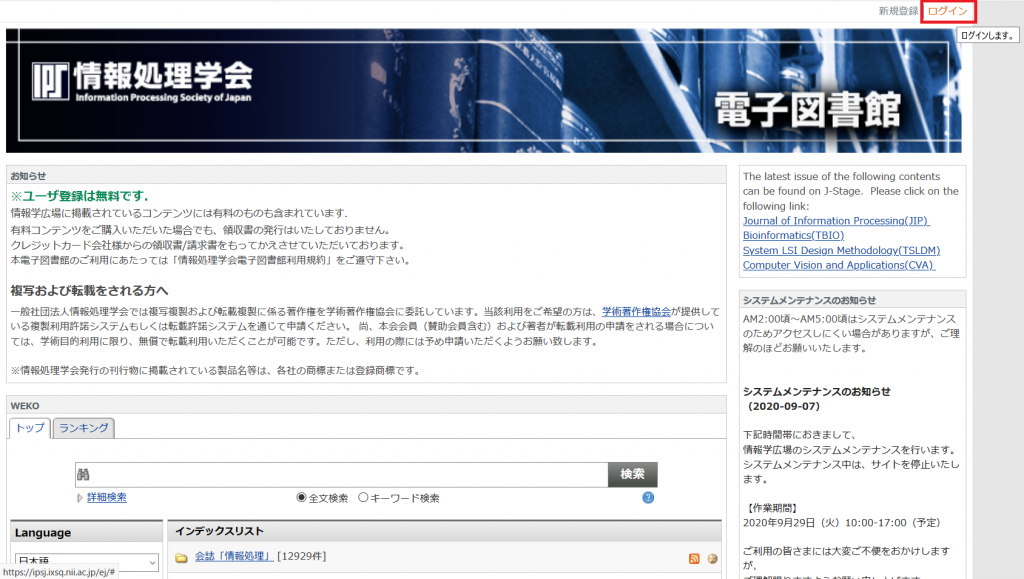1024x579 pixels.
Task: Click the ログイン link
Action: pos(947,11)
